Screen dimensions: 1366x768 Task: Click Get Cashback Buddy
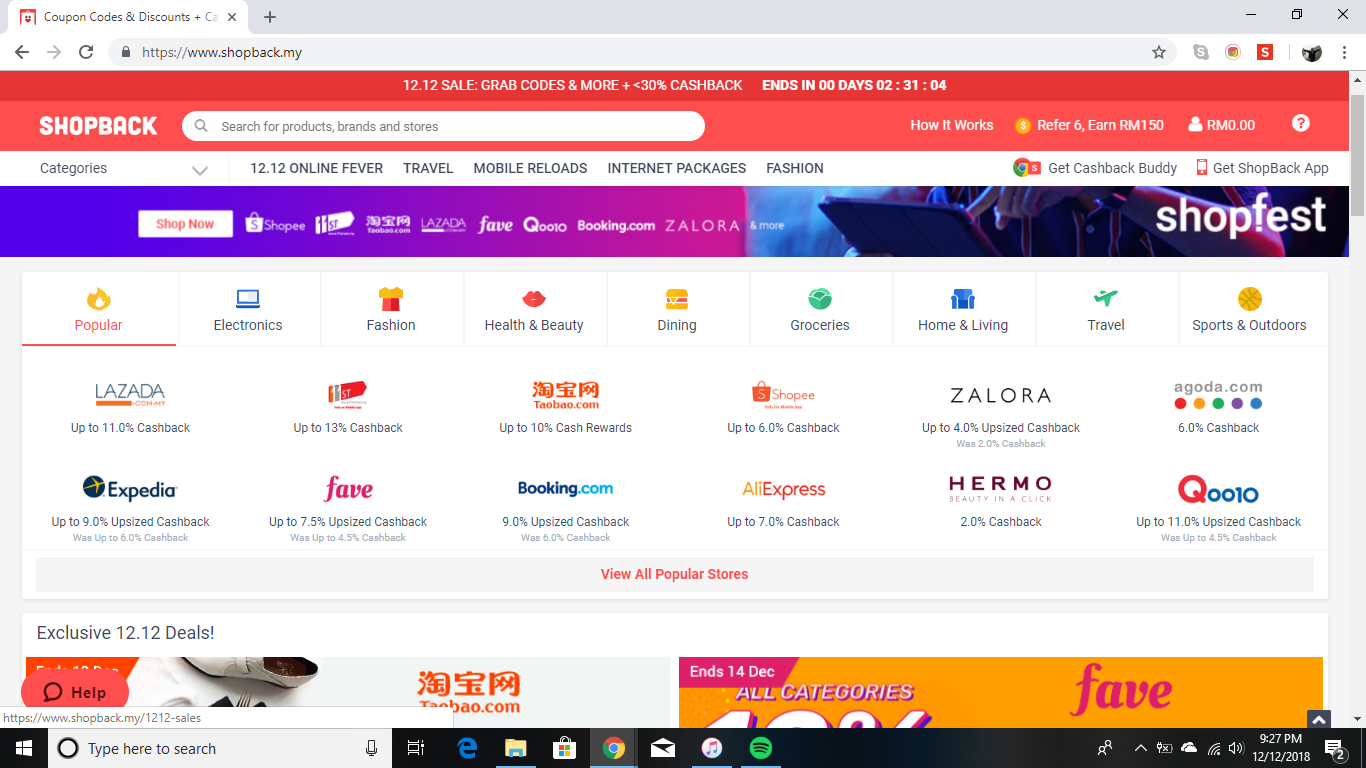[1095, 168]
